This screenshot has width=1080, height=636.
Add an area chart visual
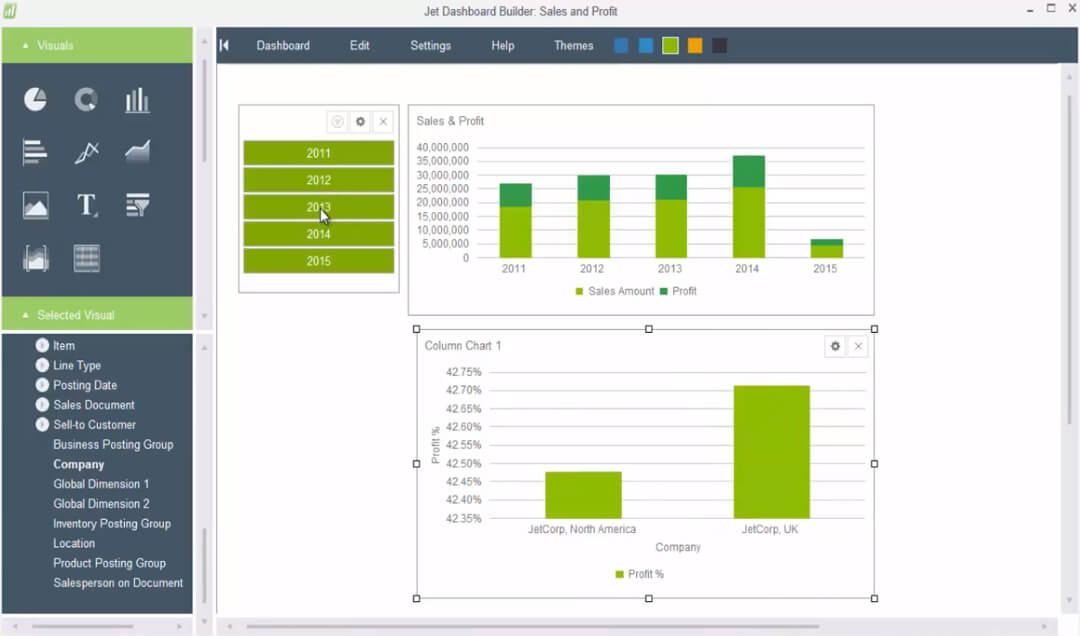point(138,152)
